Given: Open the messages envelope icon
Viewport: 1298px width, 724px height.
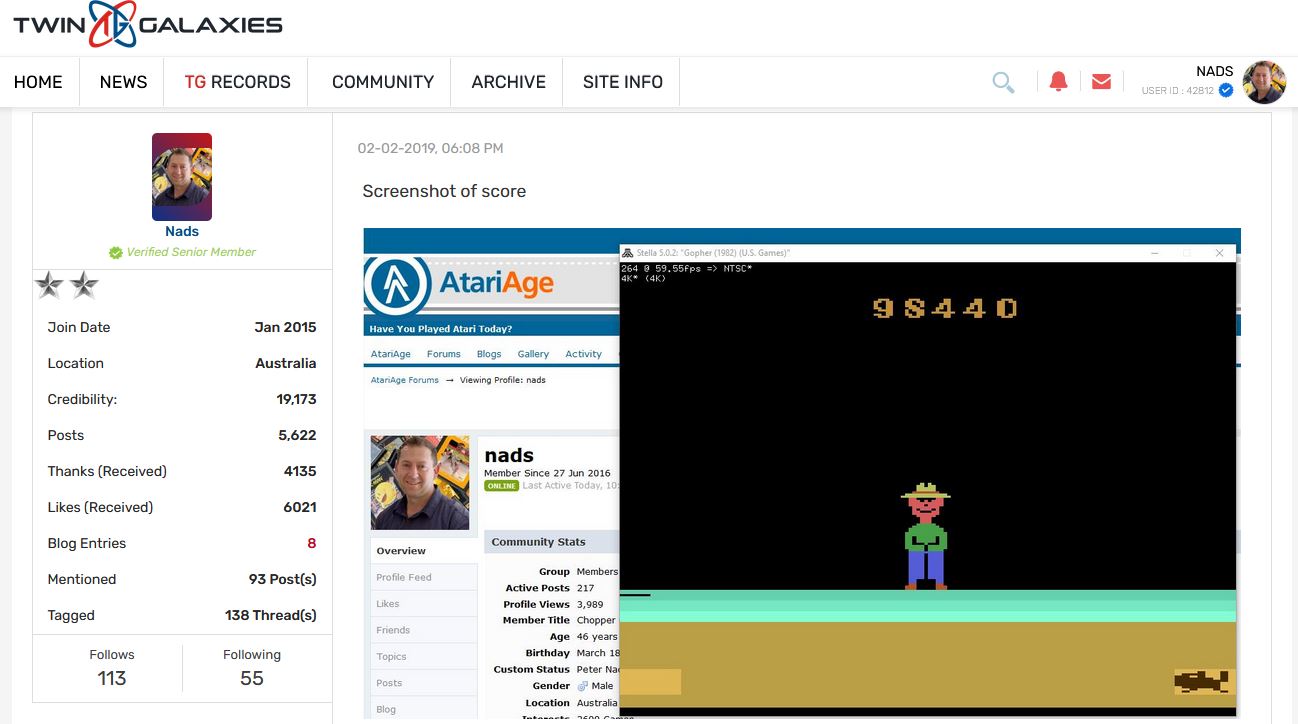Looking at the screenshot, I should click(x=1101, y=82).
